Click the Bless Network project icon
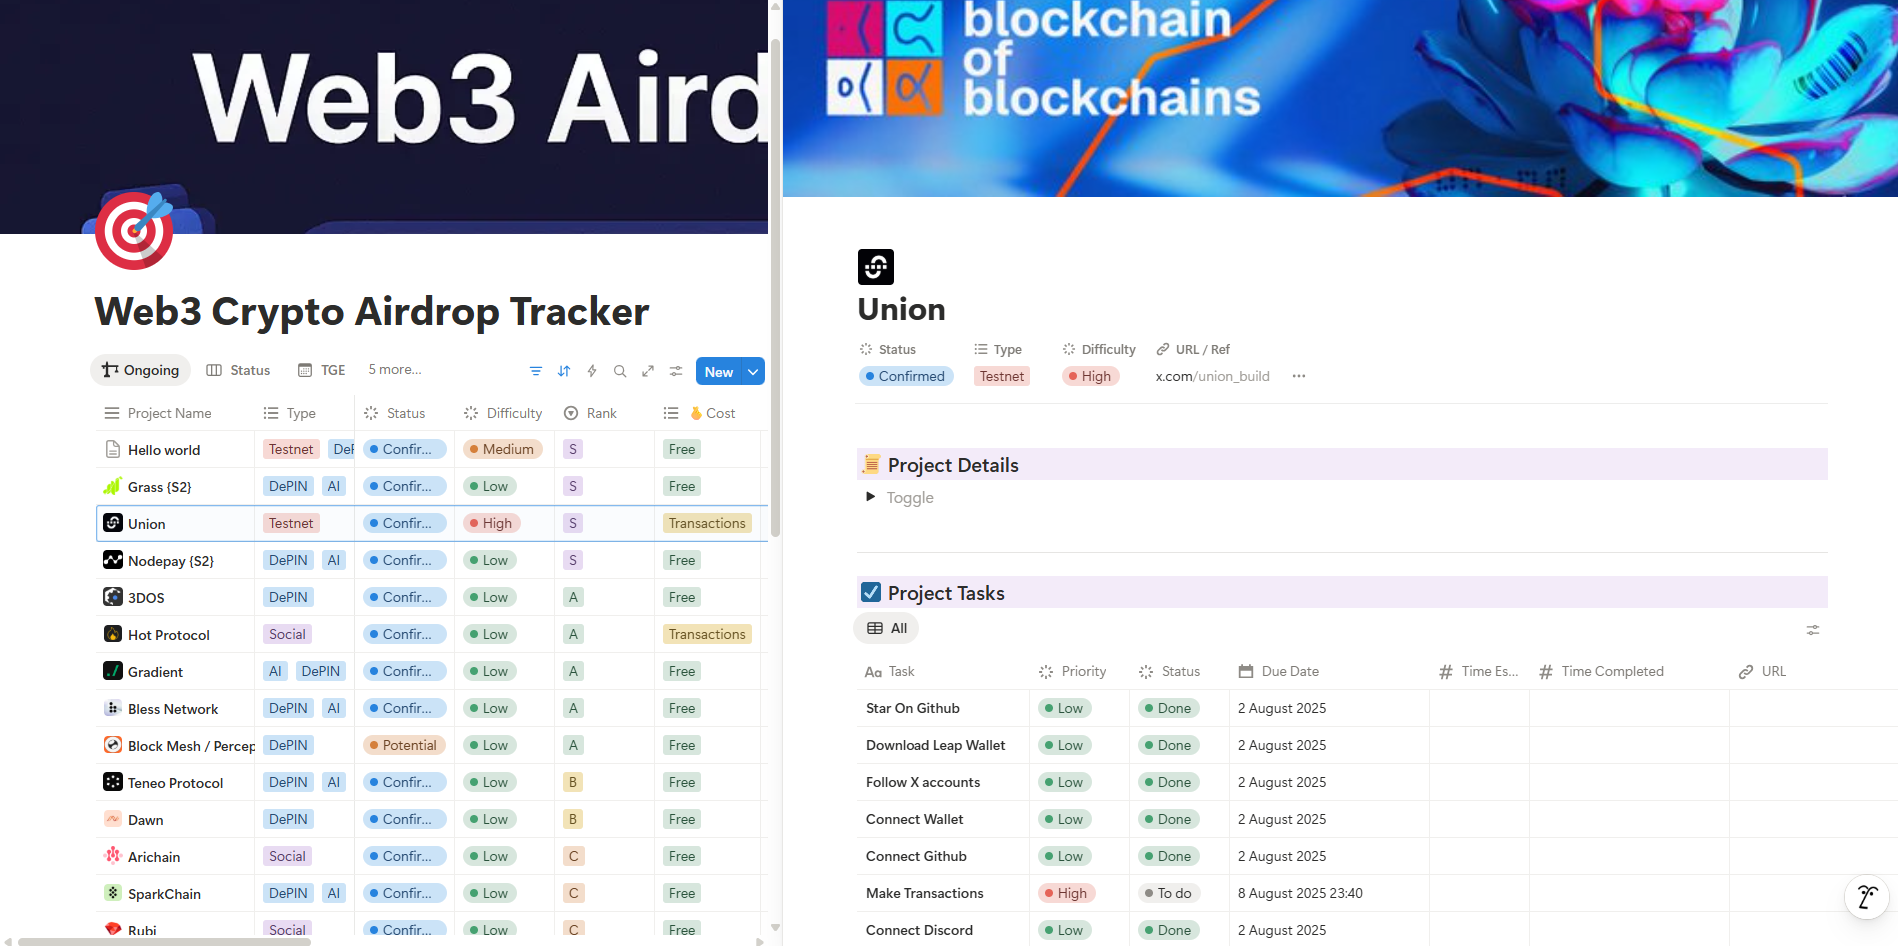1898x946 pixels. pos(113,708)
